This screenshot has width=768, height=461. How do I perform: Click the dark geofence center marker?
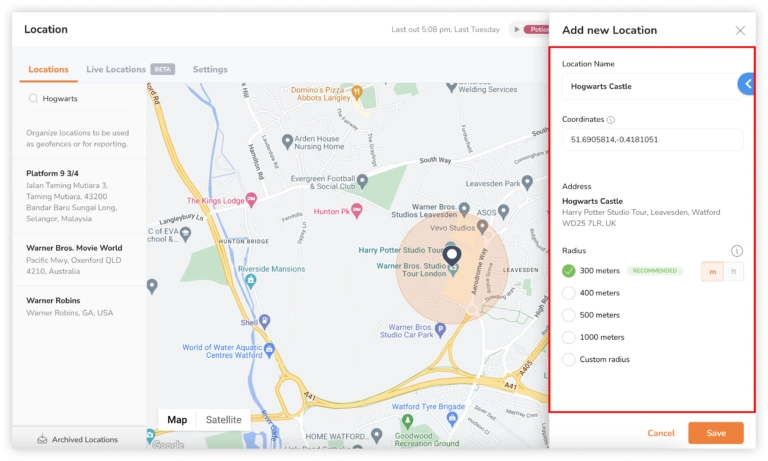452,255
